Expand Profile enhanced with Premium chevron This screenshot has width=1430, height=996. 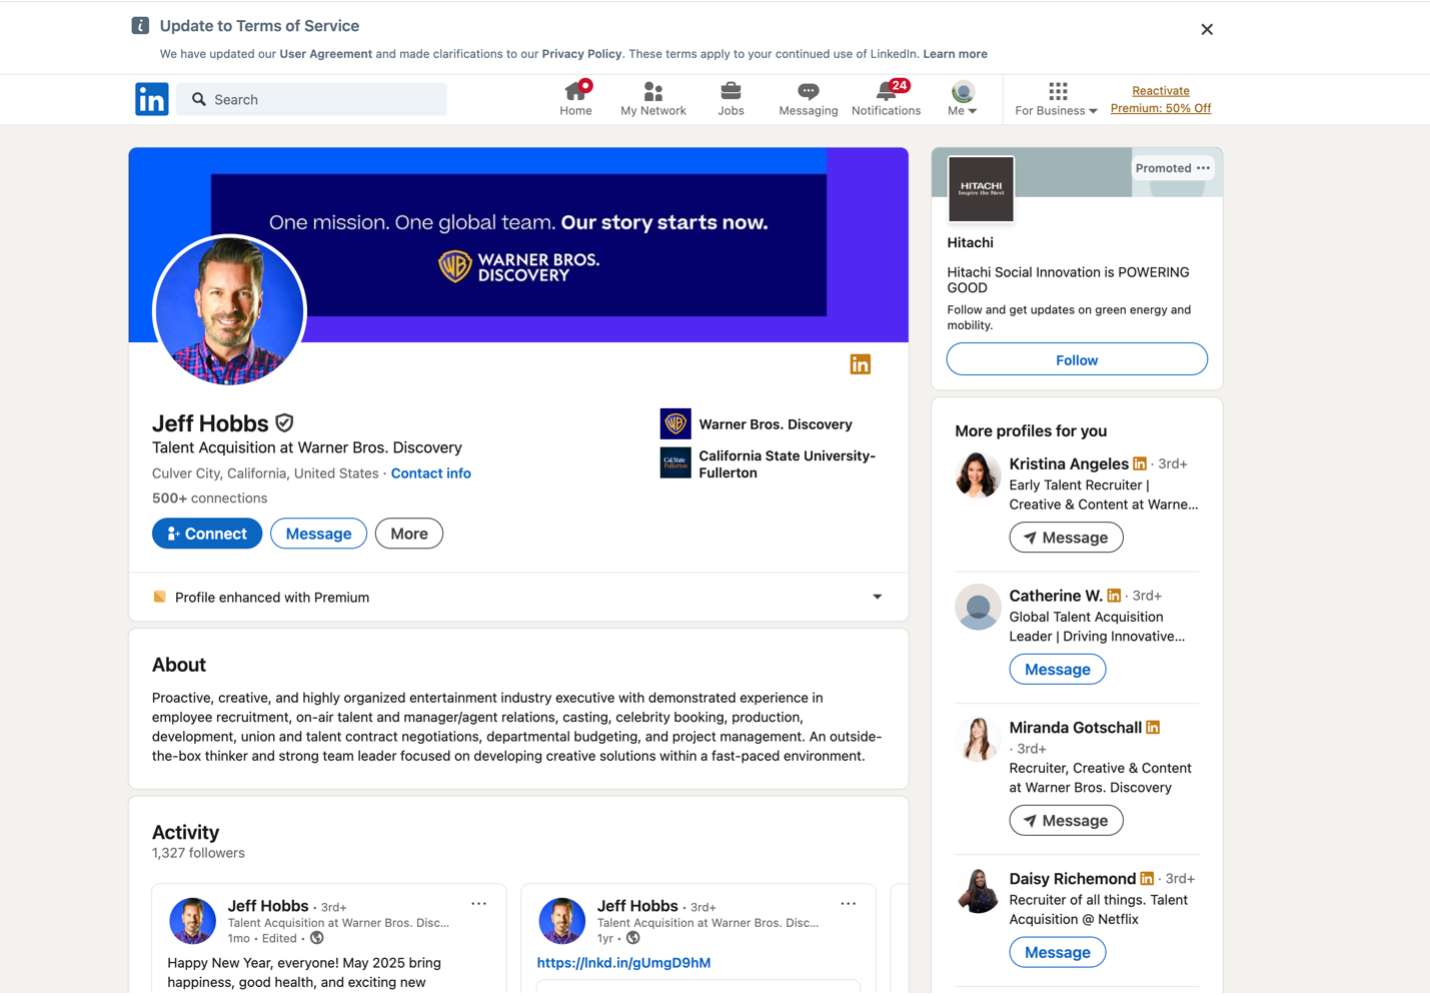click(x=877, y=597)
